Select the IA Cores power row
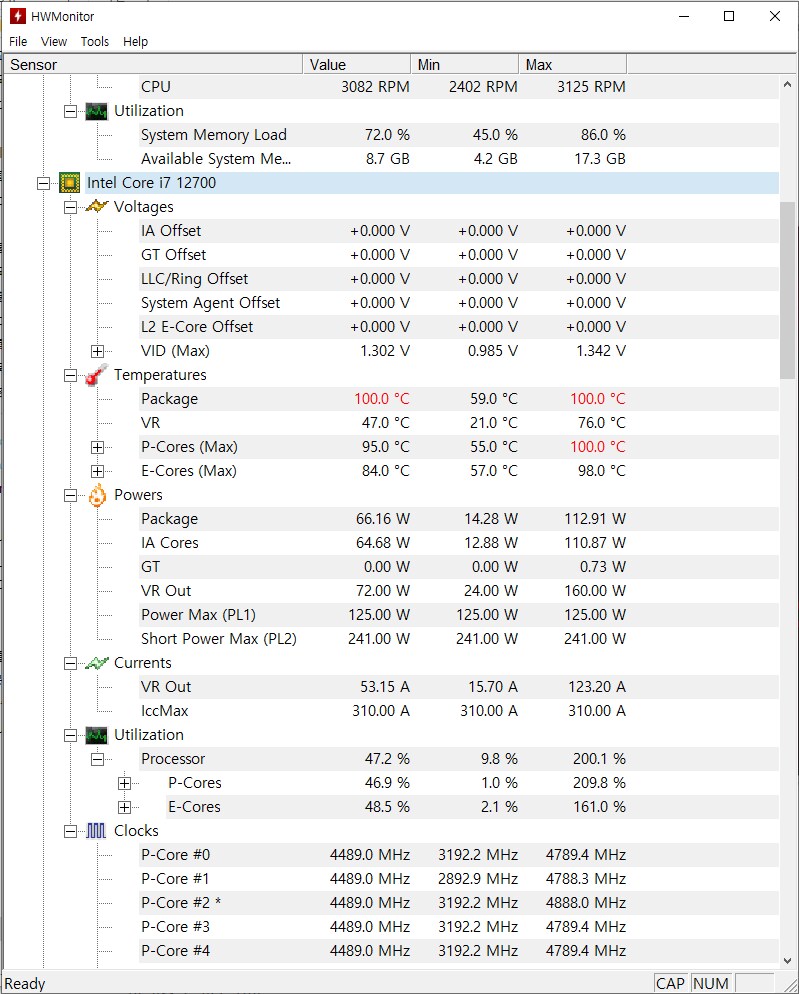This screenshot has width=799, height=994. tap(459, 543)
